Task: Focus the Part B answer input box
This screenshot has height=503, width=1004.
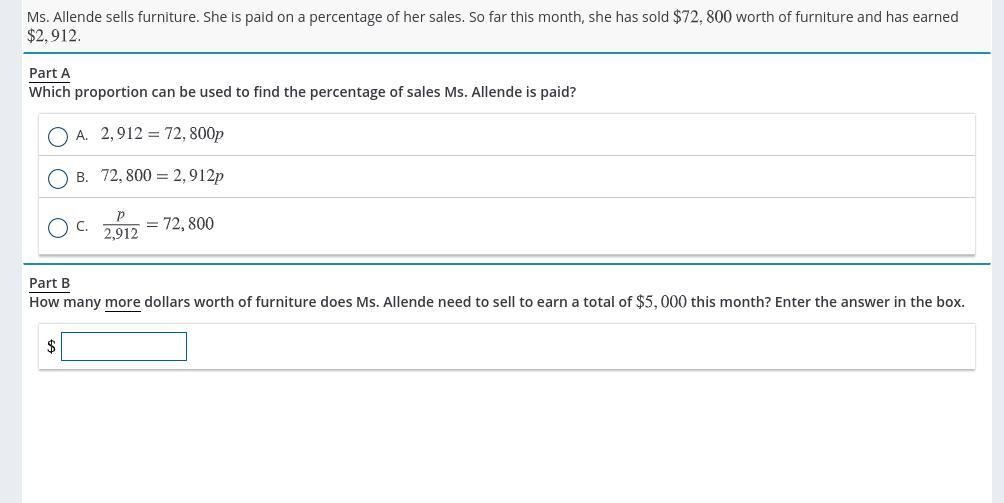Action: tap(124, 346)
